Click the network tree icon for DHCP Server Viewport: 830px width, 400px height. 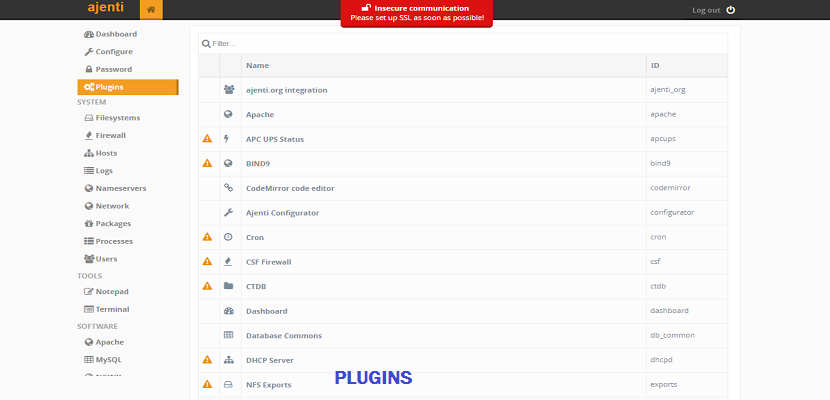click(229, 360)
